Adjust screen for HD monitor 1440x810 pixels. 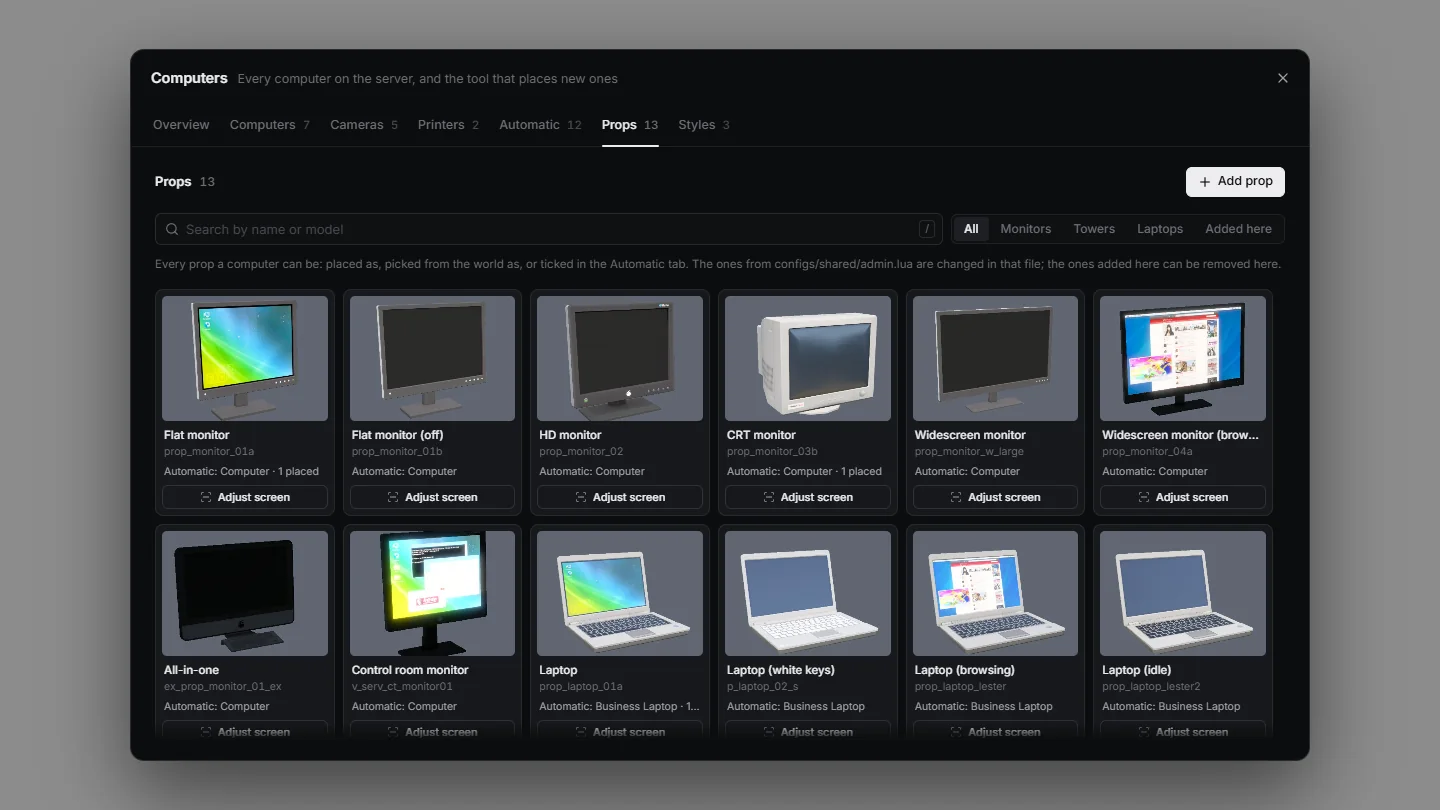(x=620, y=497)
